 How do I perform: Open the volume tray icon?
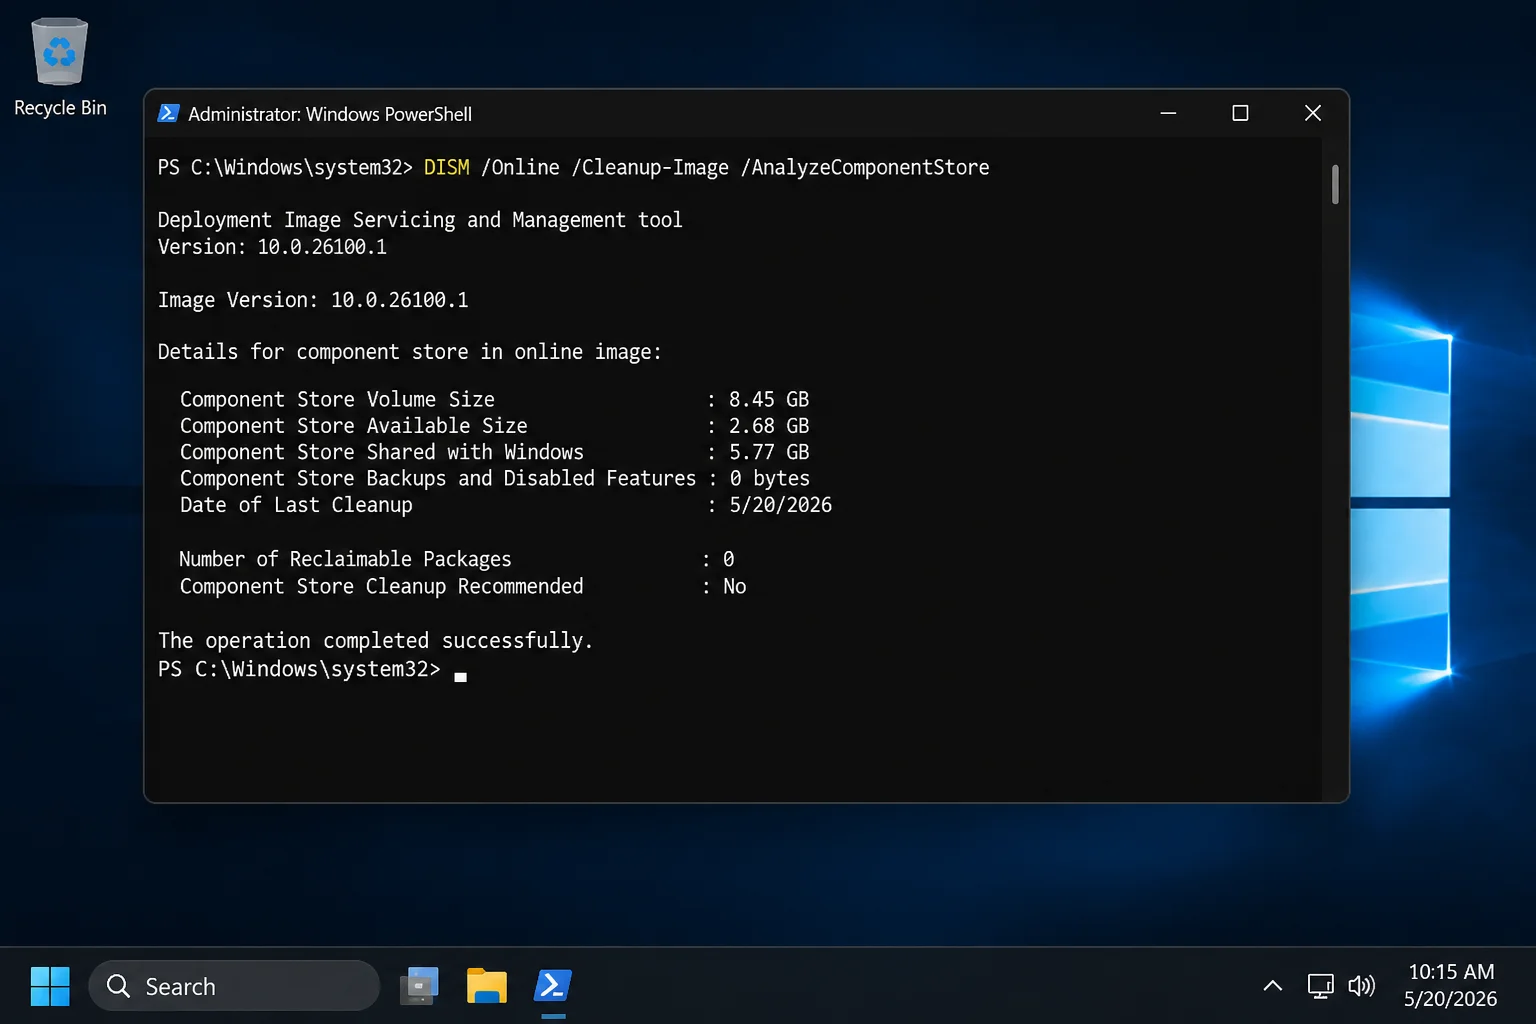[x=1361, y=986]
